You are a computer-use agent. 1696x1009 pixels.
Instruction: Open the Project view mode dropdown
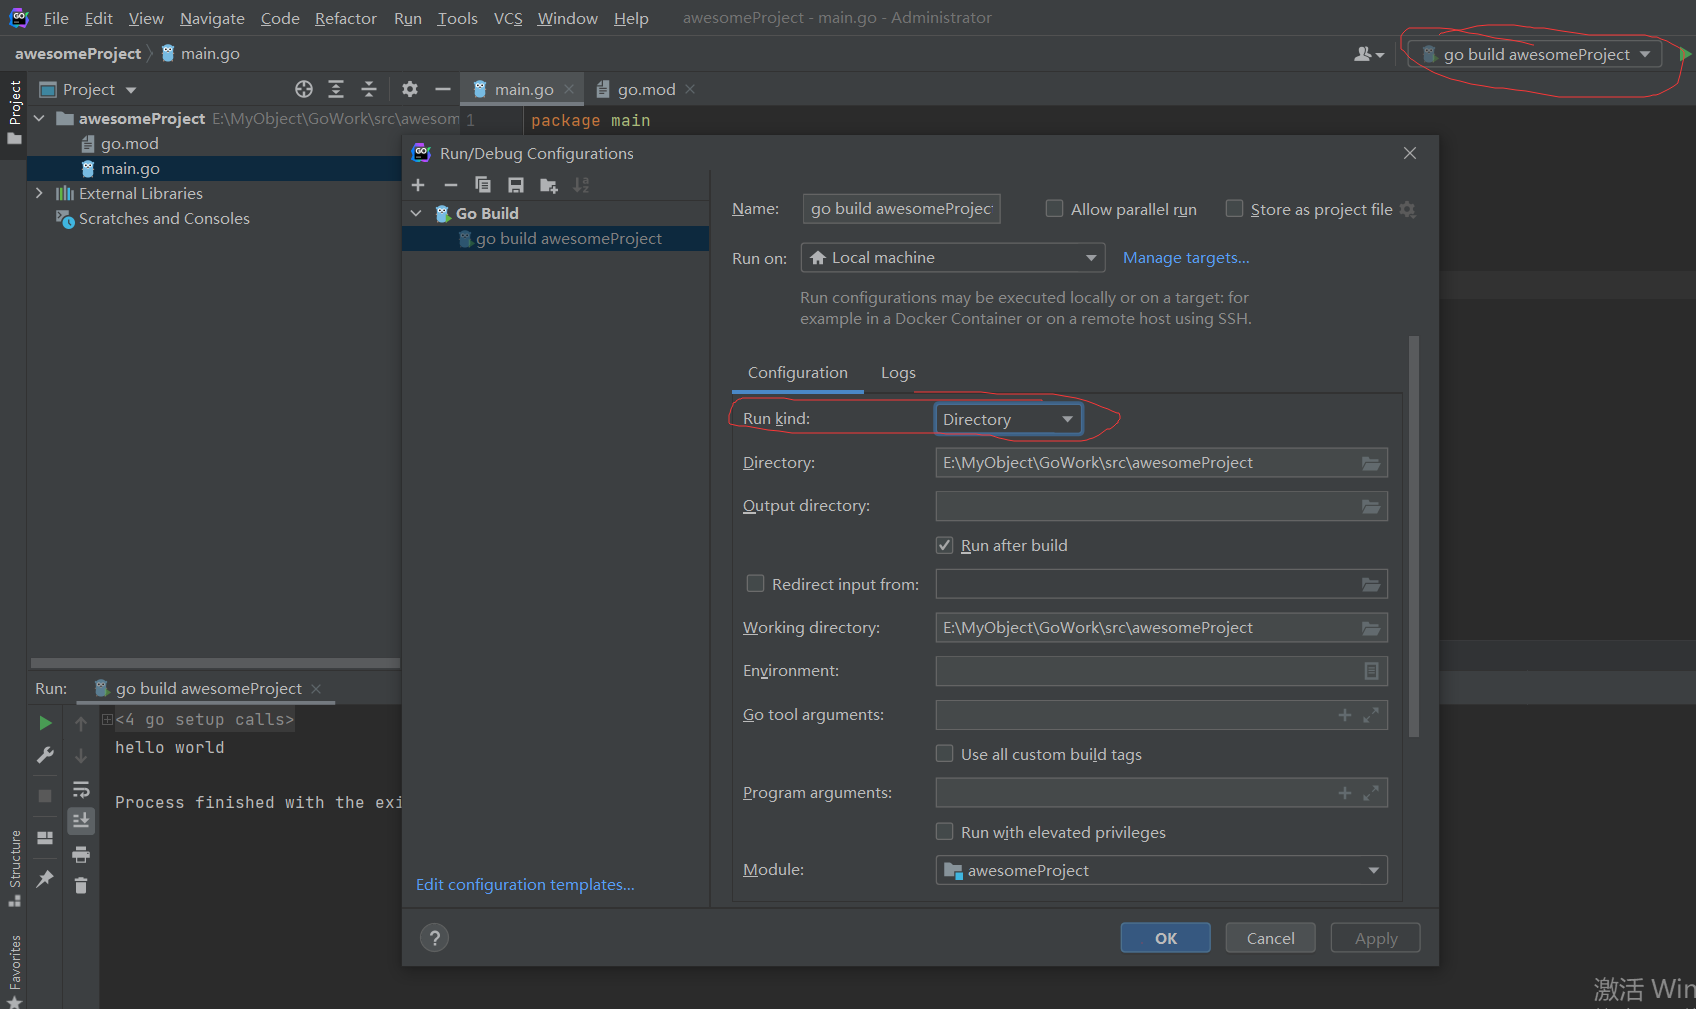pyautogui.click(x=130, y=90)
